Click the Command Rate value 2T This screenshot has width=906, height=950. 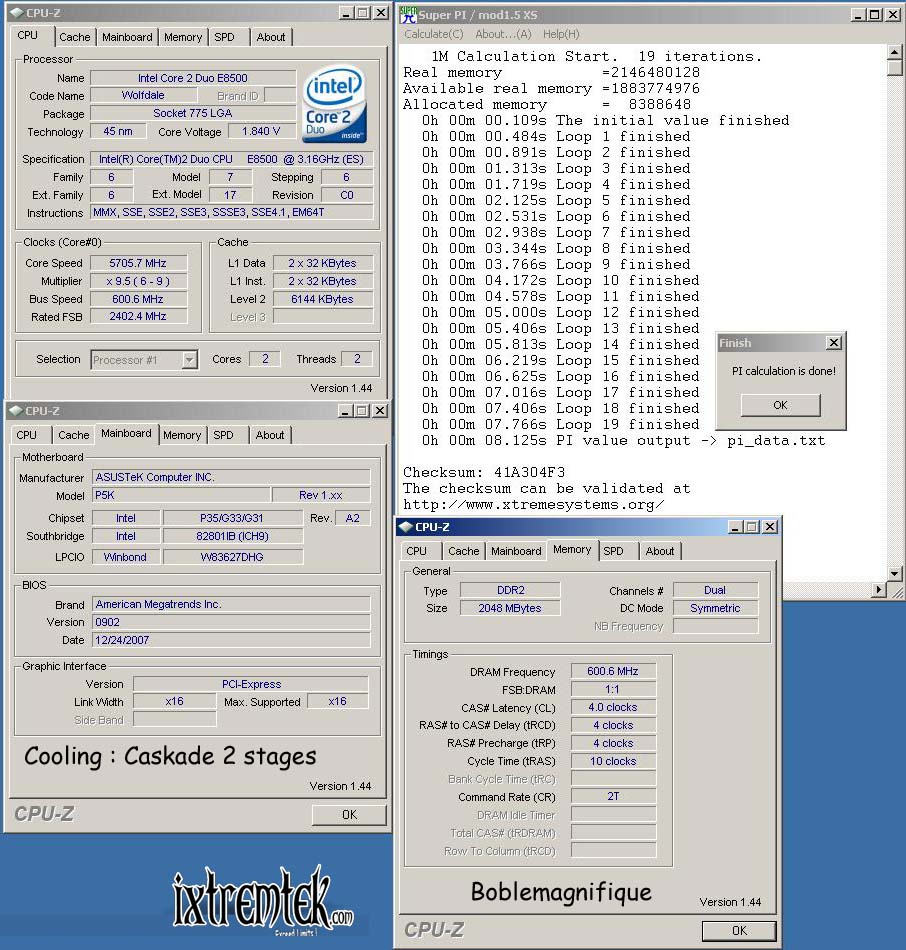tap(613, 796)
